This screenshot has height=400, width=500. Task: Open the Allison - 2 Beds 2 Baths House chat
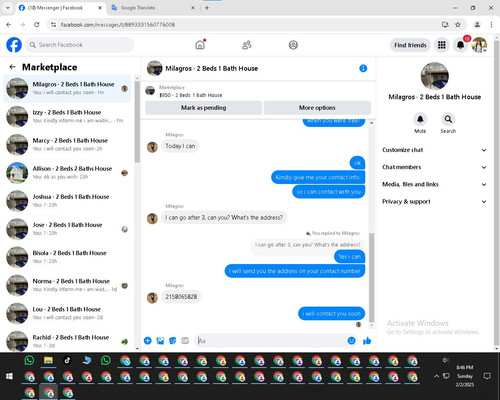pyautogui.click(x=67, y=173)
